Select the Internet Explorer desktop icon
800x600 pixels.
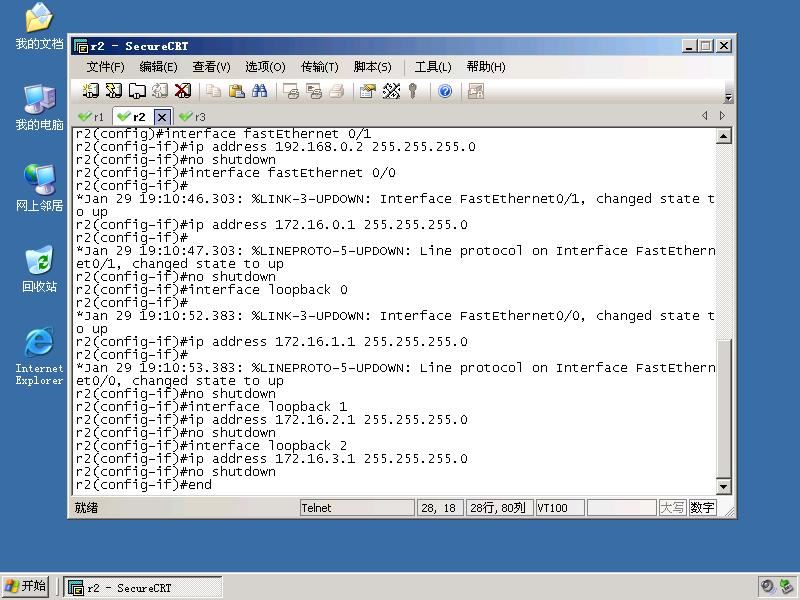tap(39, 357)
